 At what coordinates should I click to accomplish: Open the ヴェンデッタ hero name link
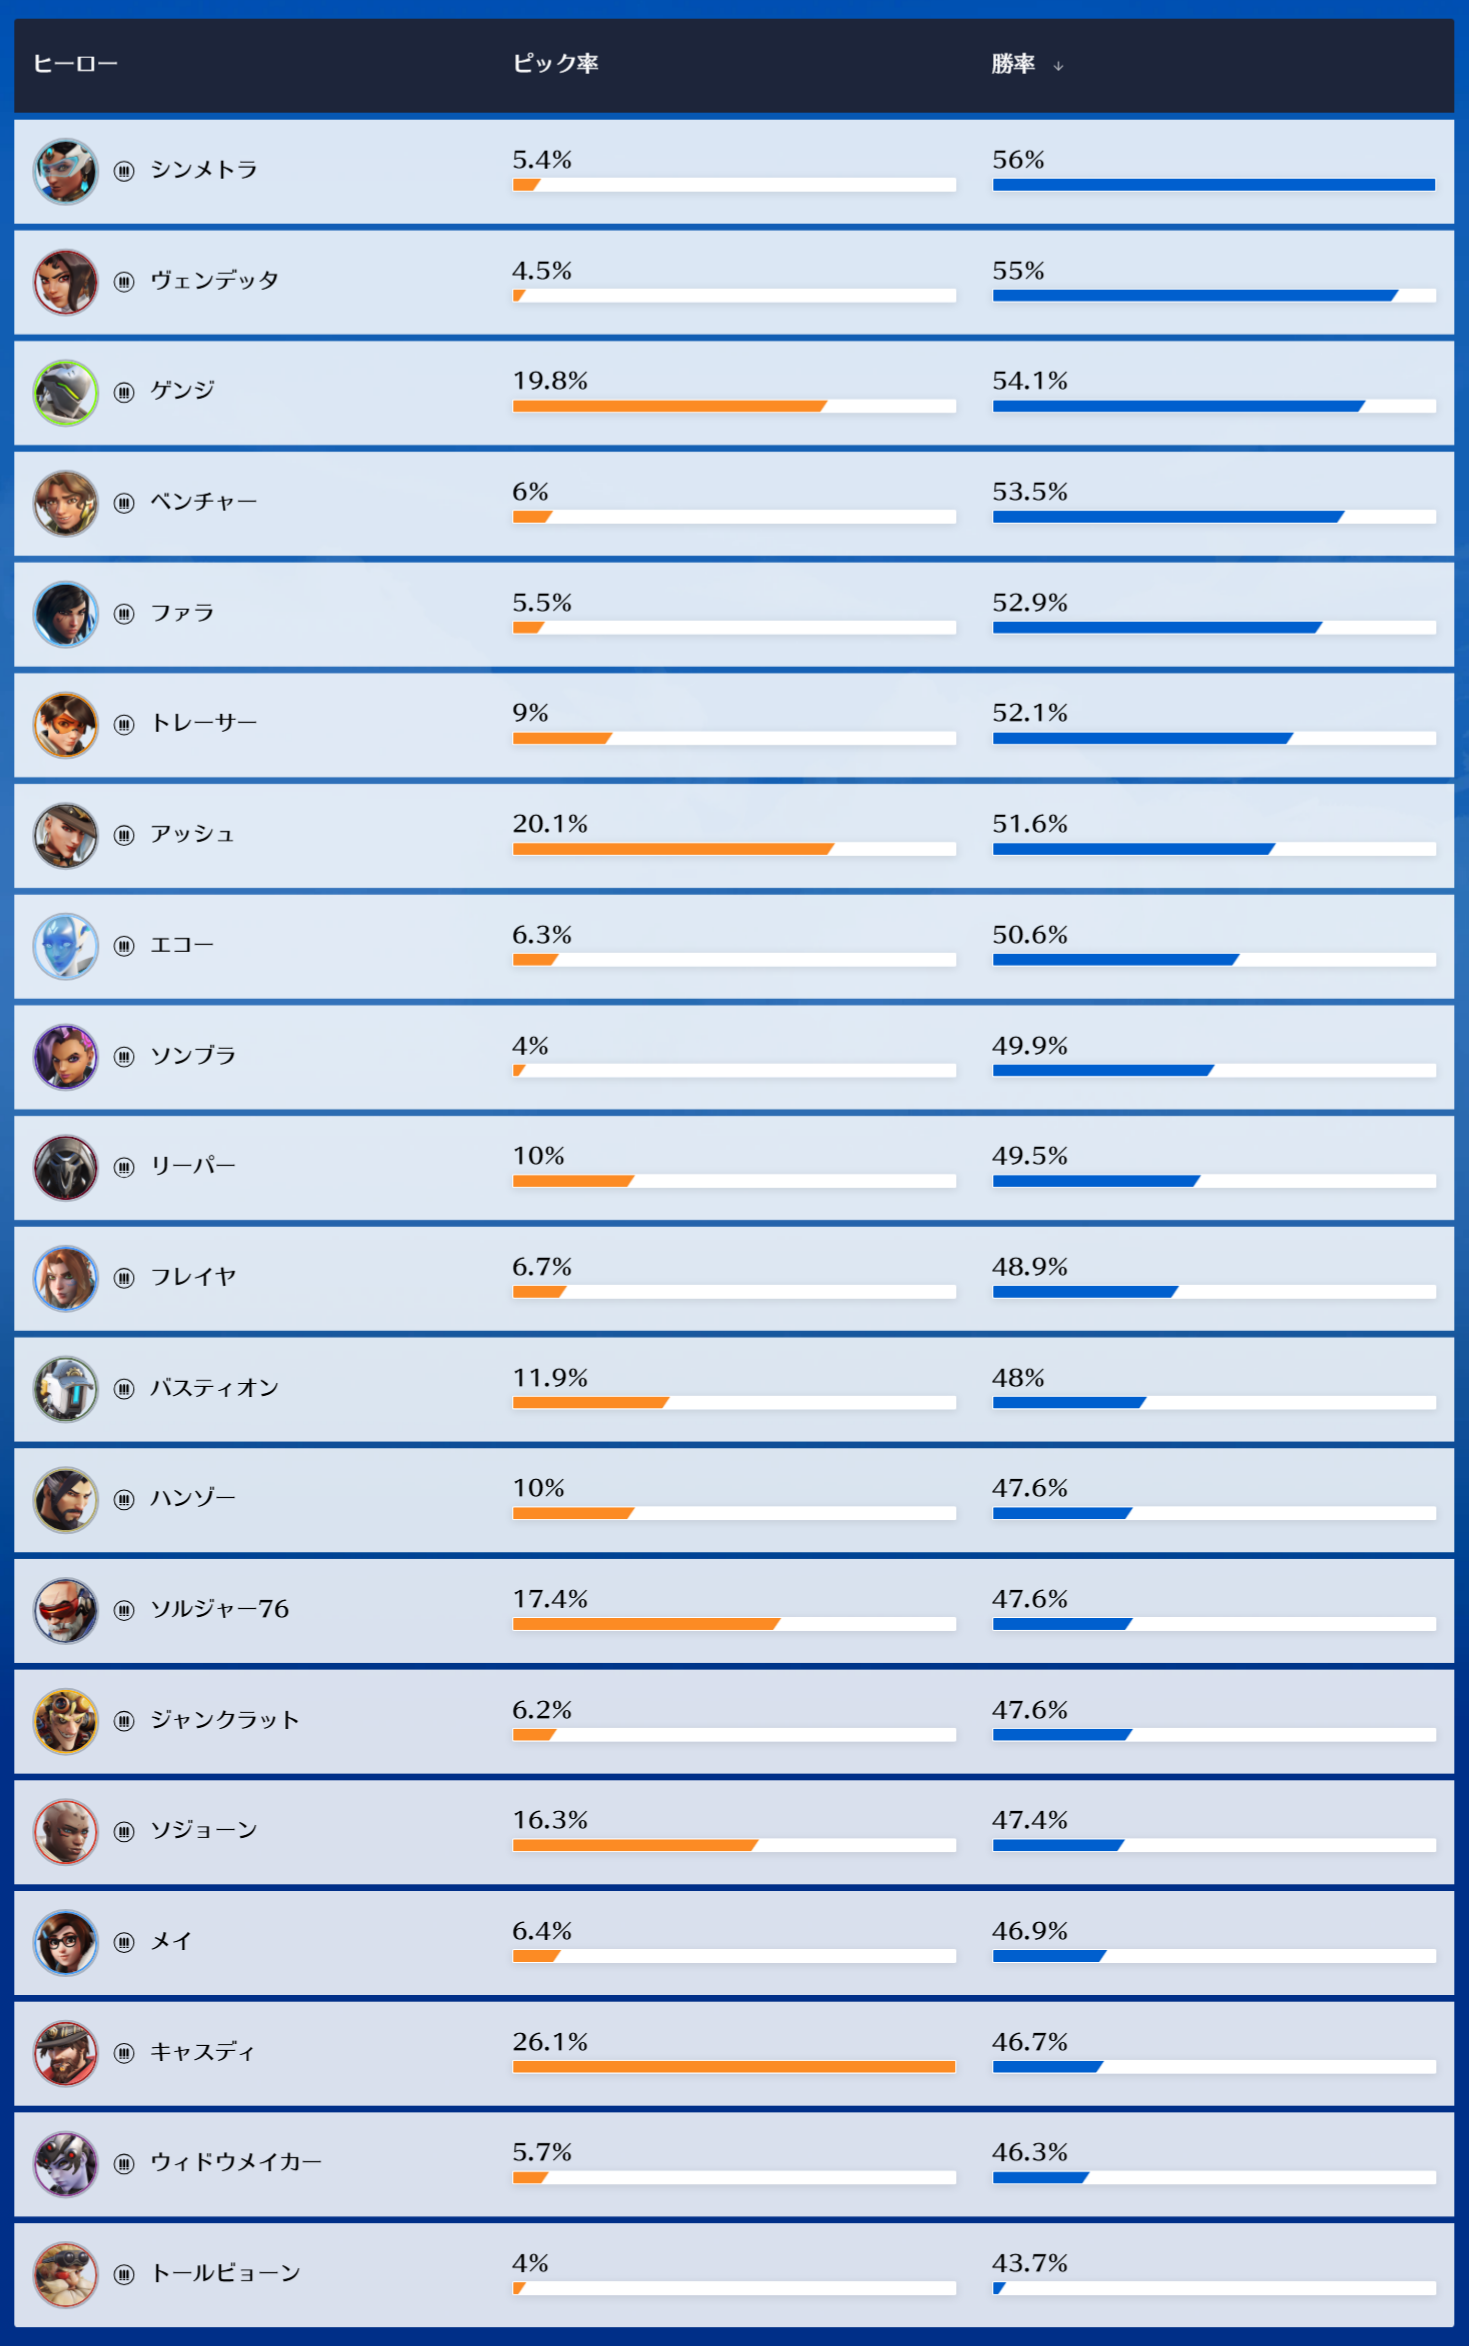click(214, 281)
